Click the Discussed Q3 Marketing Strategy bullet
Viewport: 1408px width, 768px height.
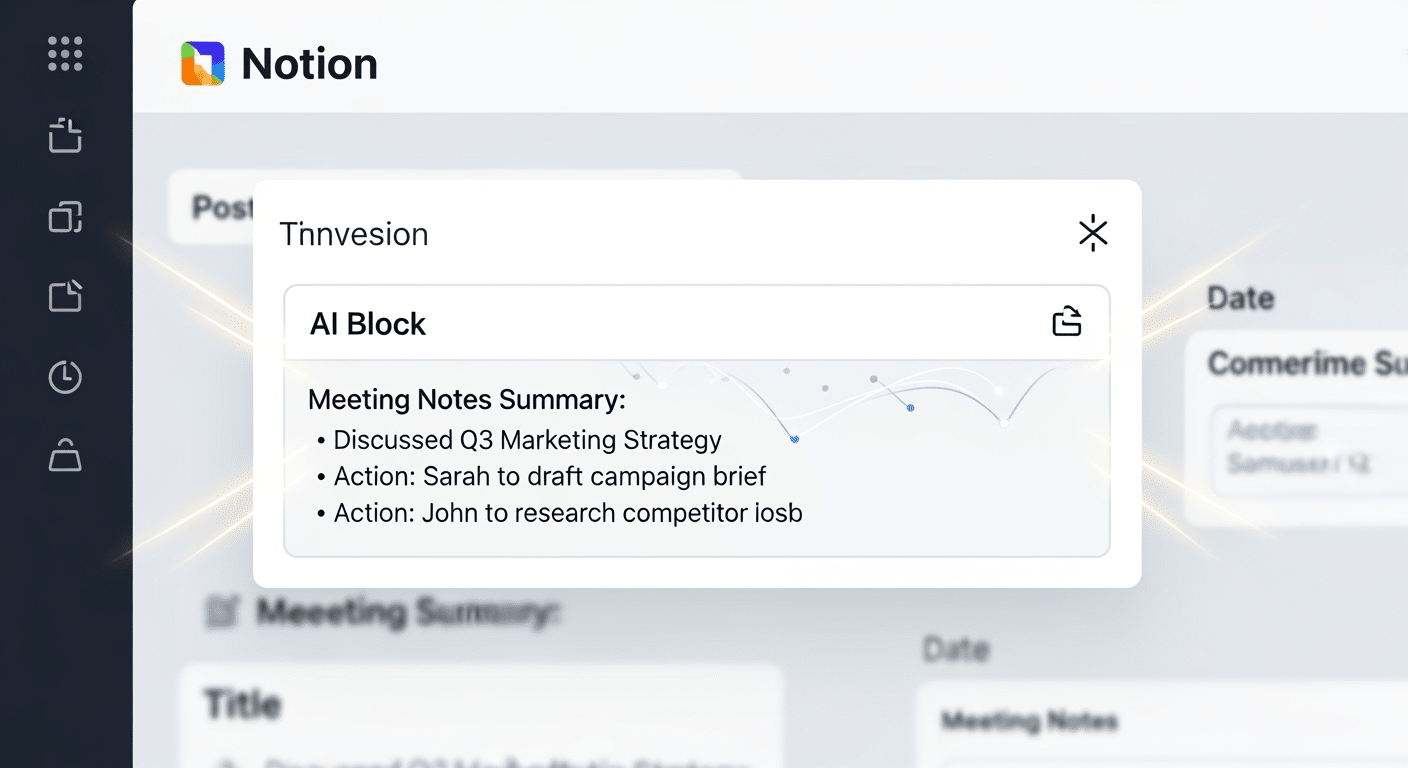527,440
